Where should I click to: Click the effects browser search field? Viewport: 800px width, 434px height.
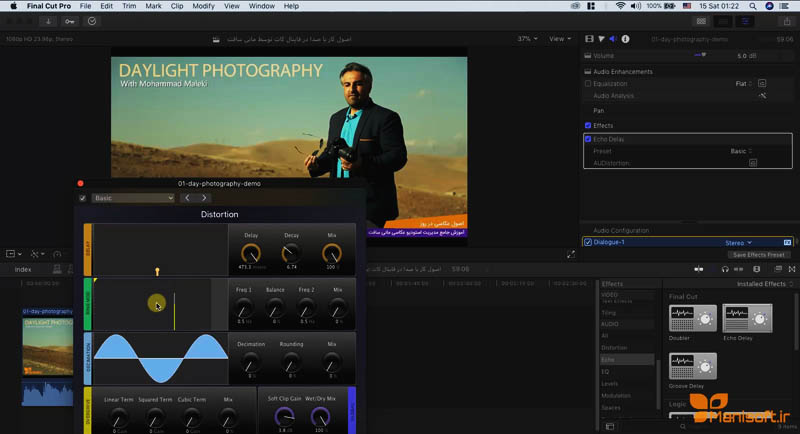[730, 426]
